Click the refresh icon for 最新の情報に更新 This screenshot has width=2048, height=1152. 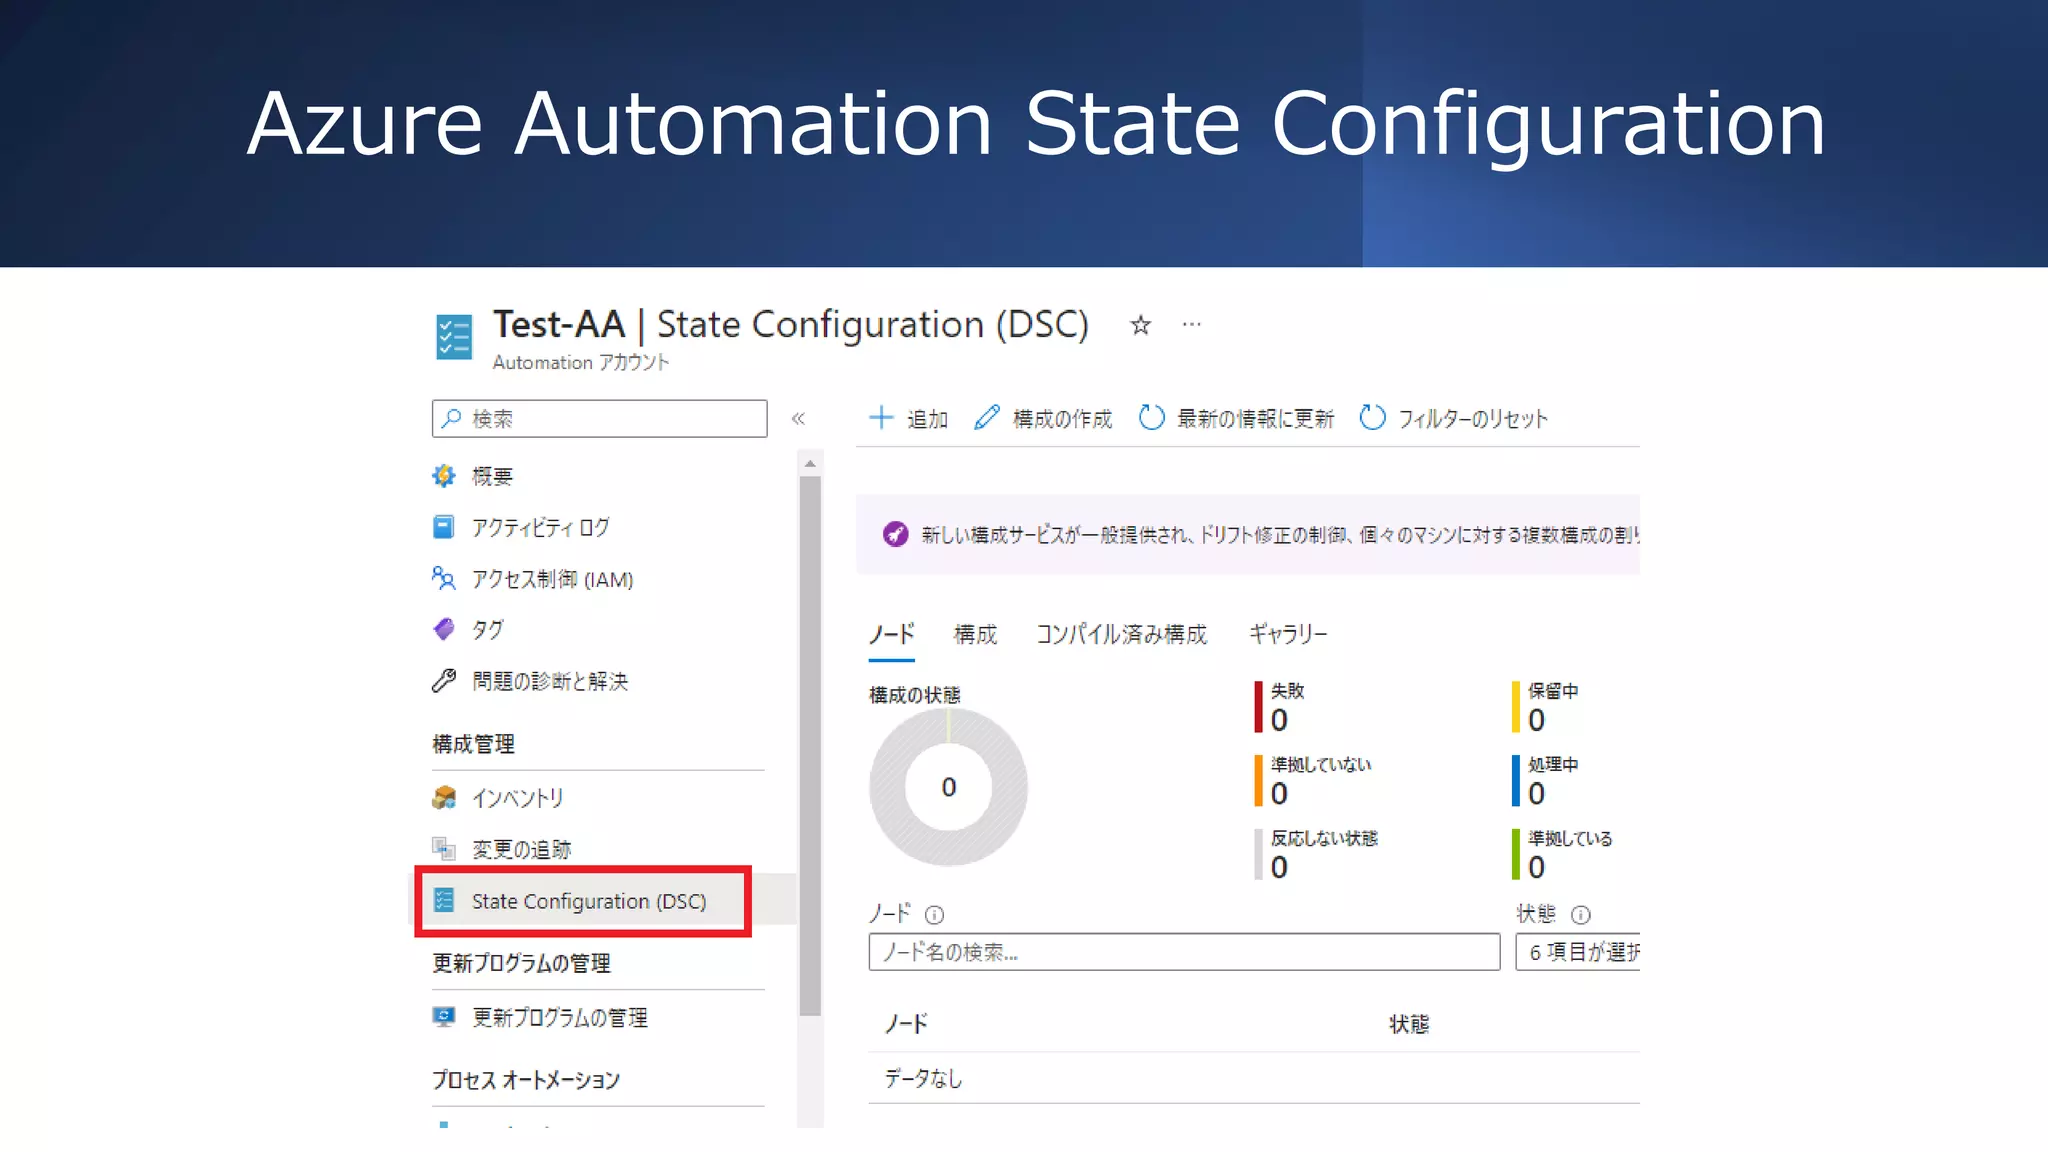(x=1152, y=417)
